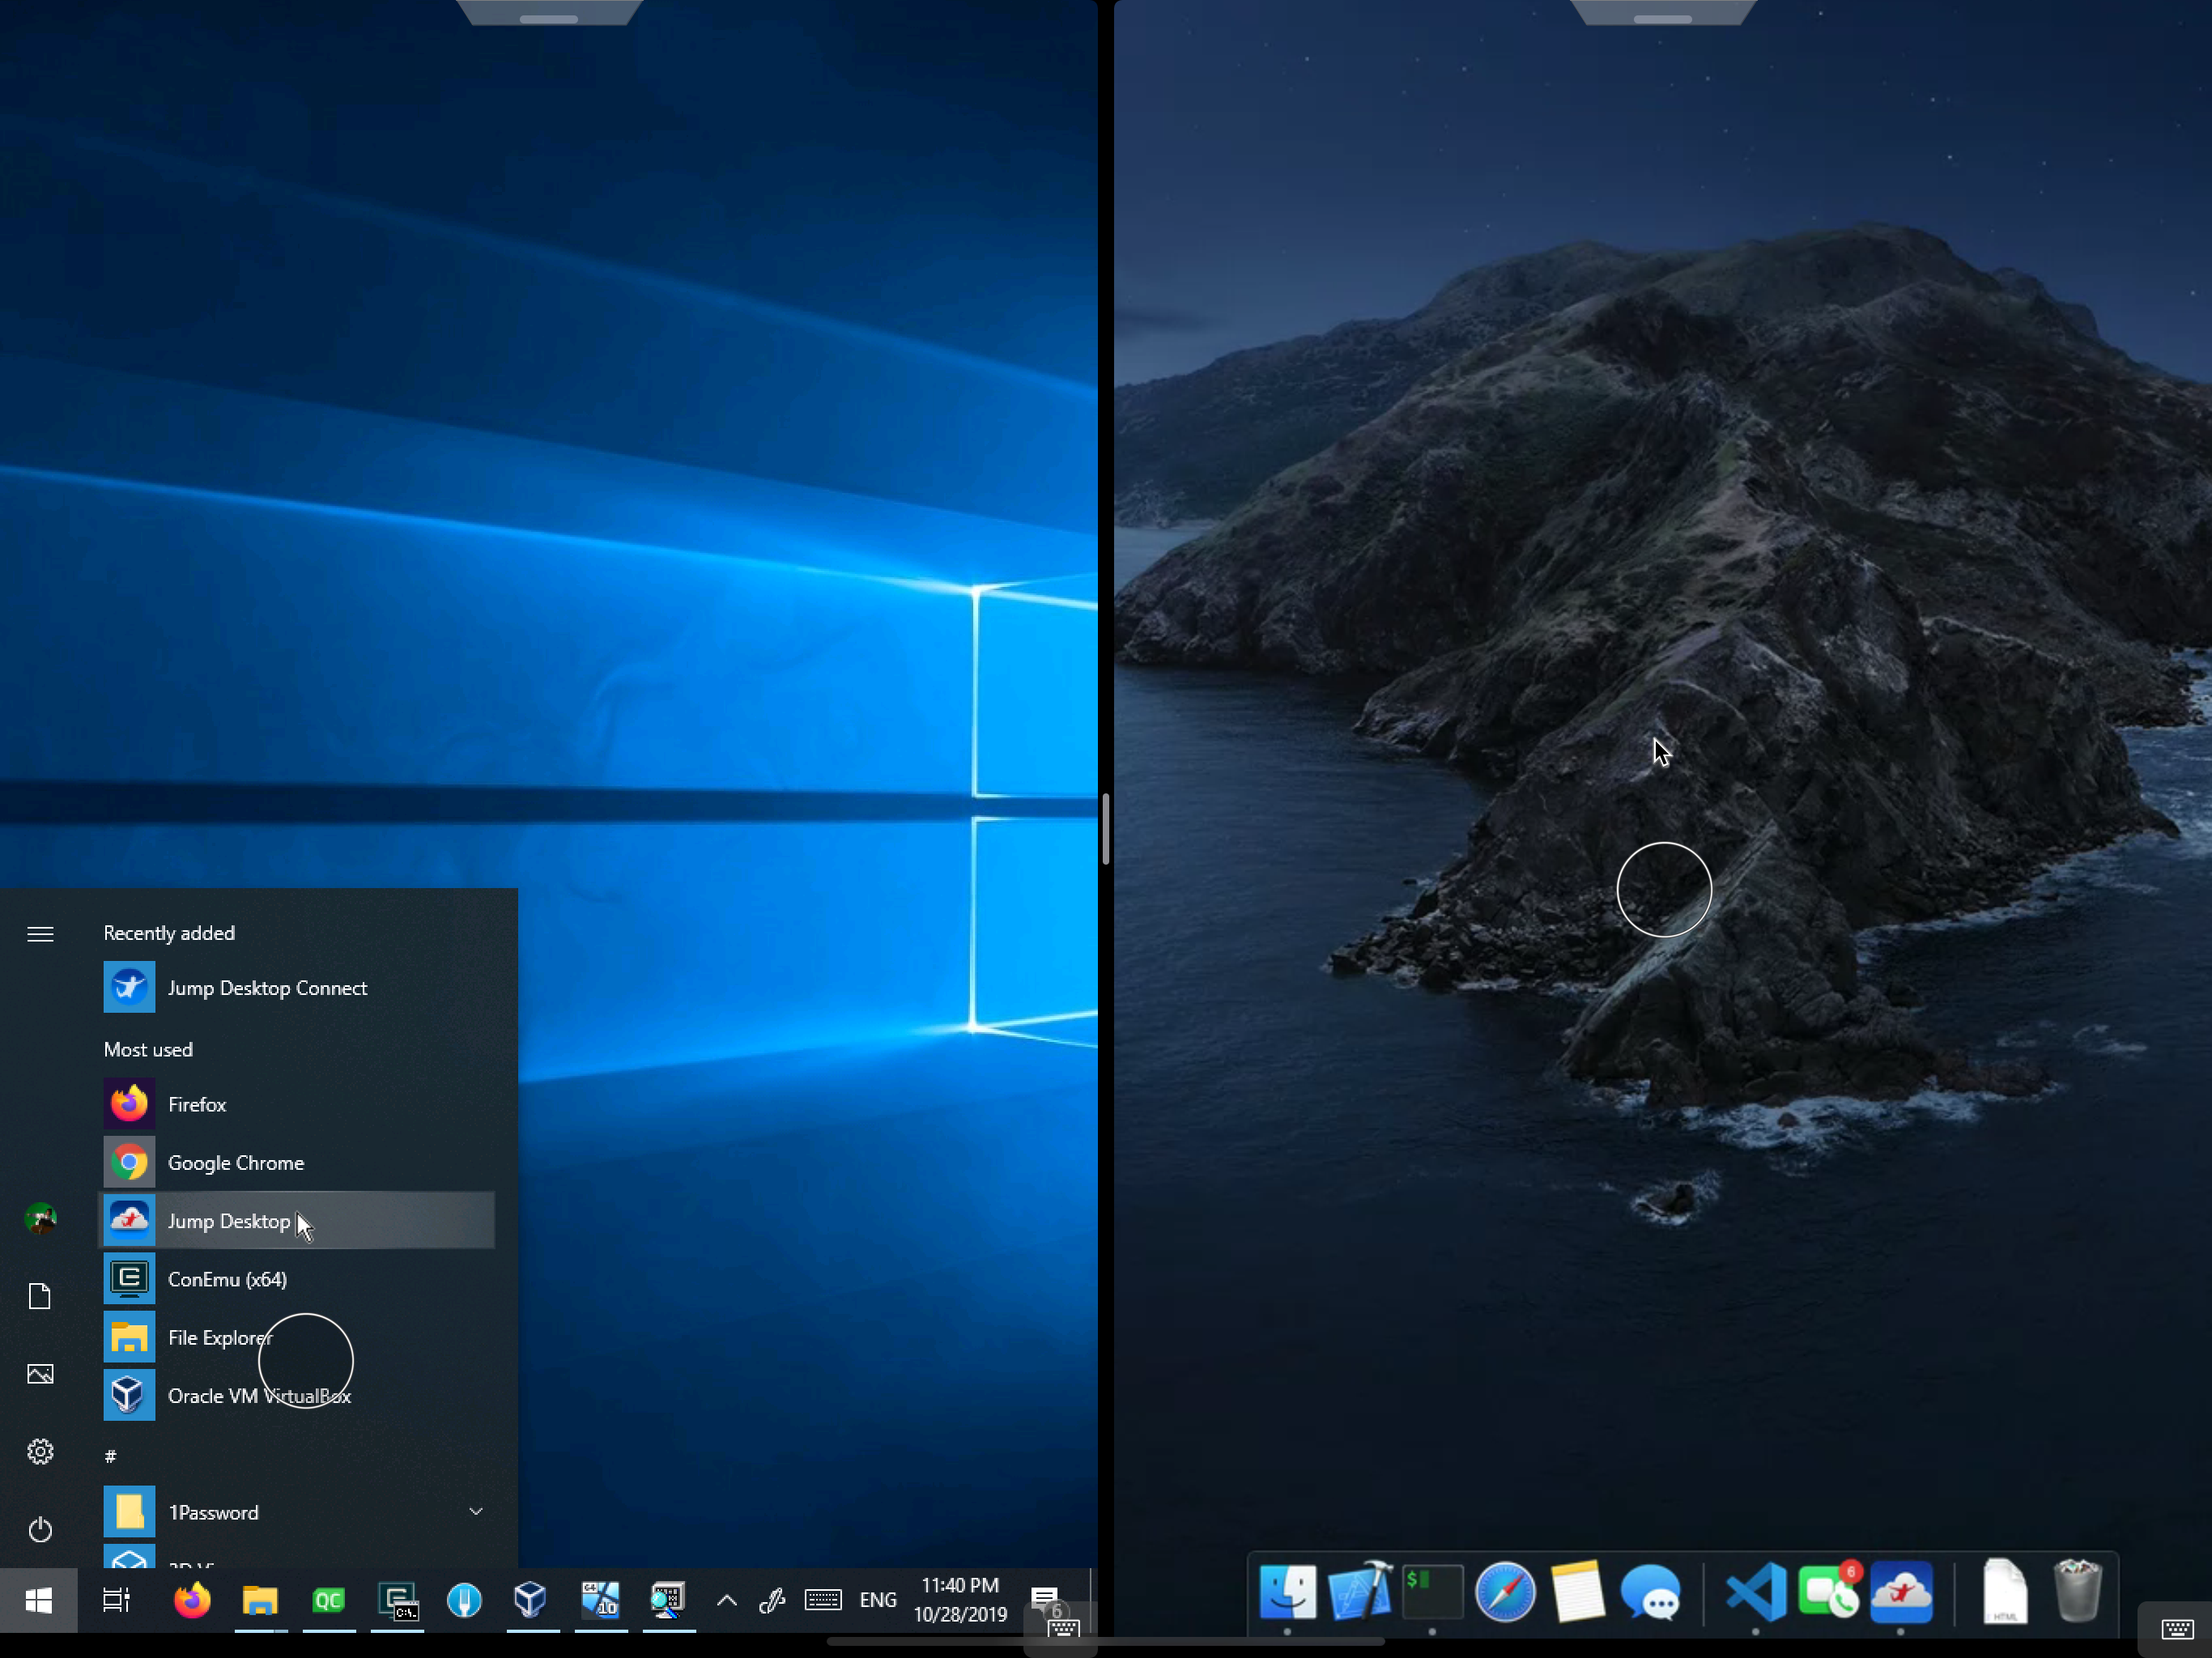This screenshot has width=2212, height=1658.
Task: Launch Safari in the macOS dock
Action: (1505, 1591)
